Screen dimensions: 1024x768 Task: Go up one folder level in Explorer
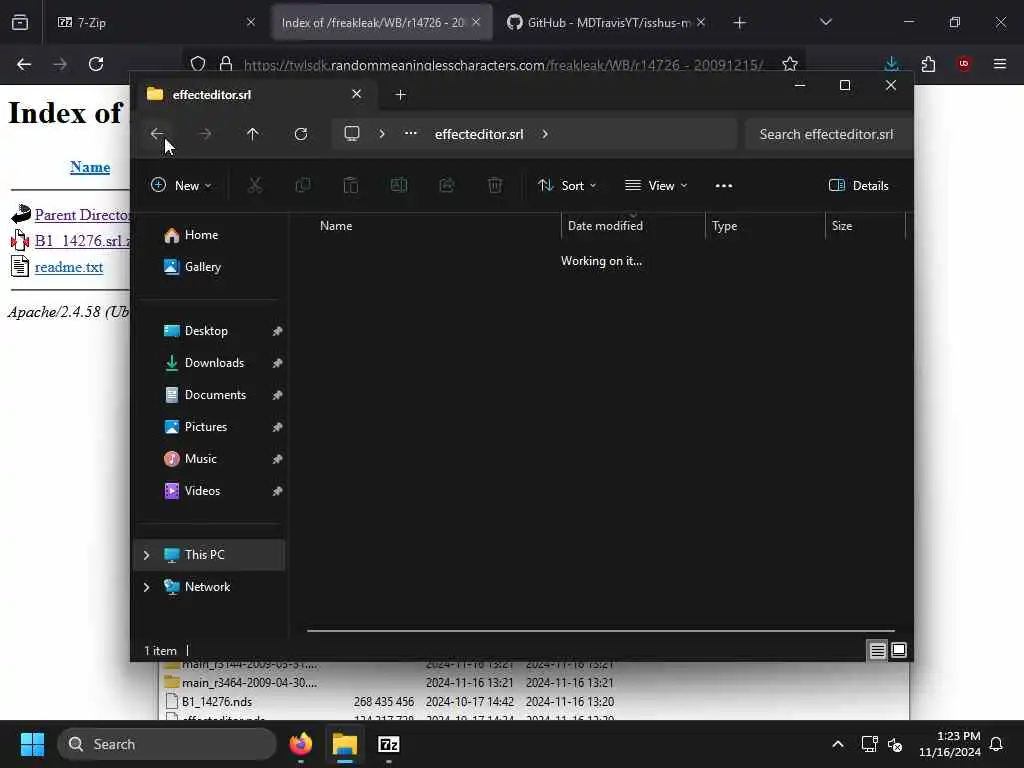253,134
